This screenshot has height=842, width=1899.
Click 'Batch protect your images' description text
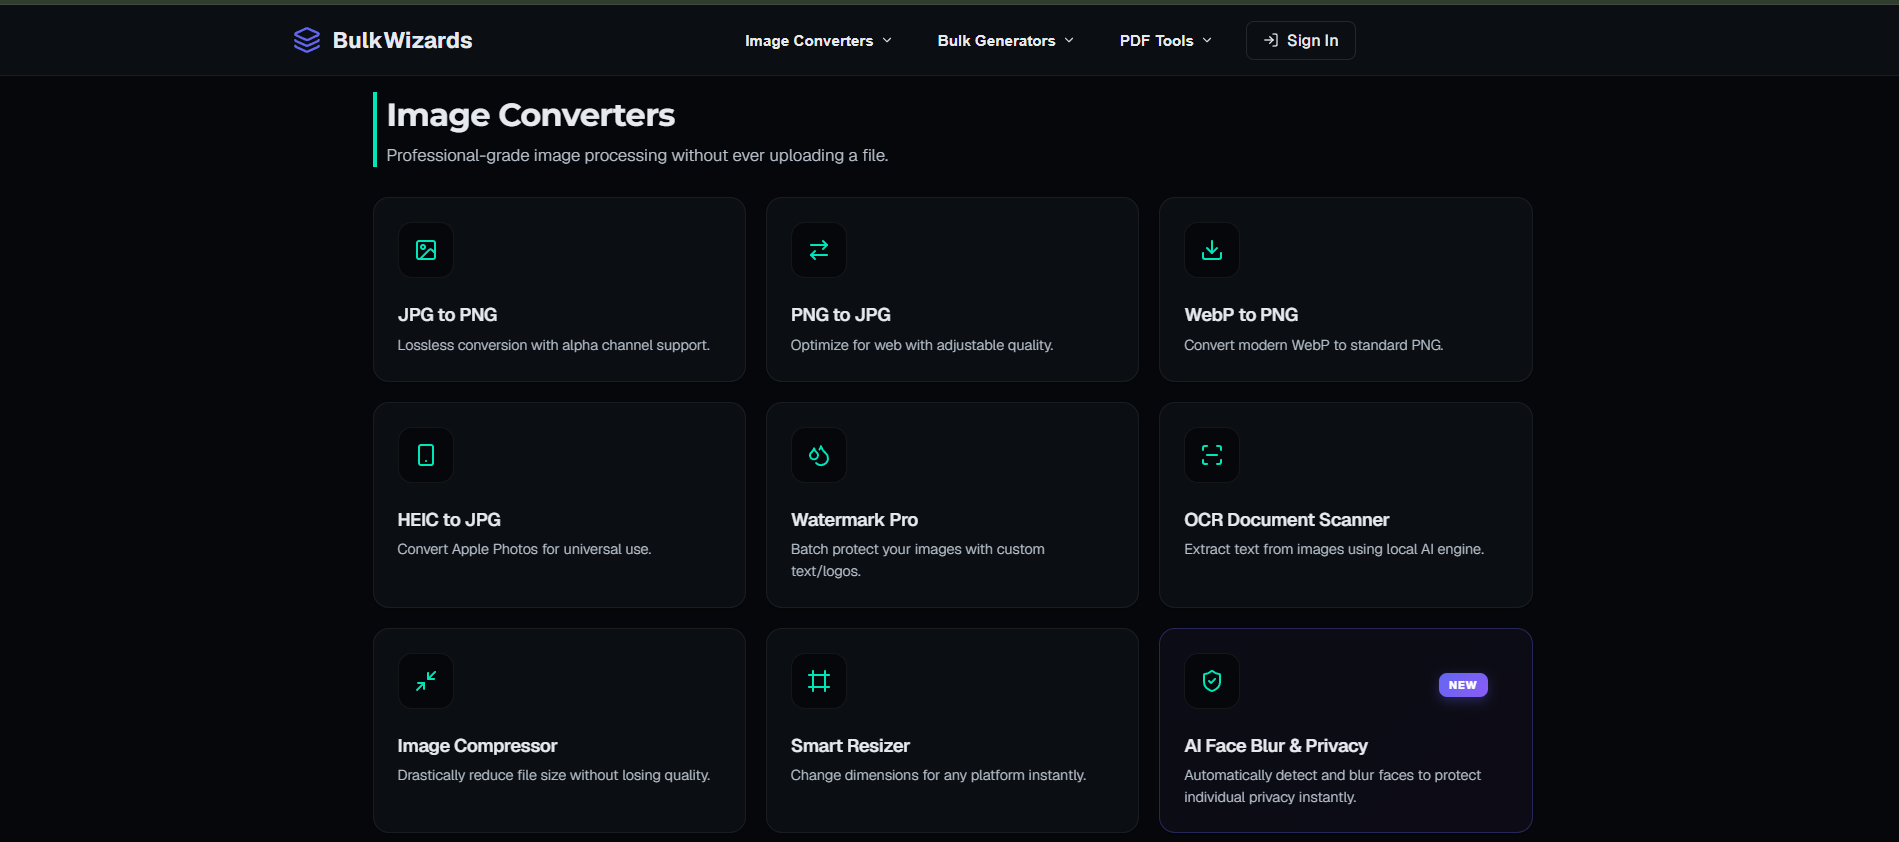[917, 560]
